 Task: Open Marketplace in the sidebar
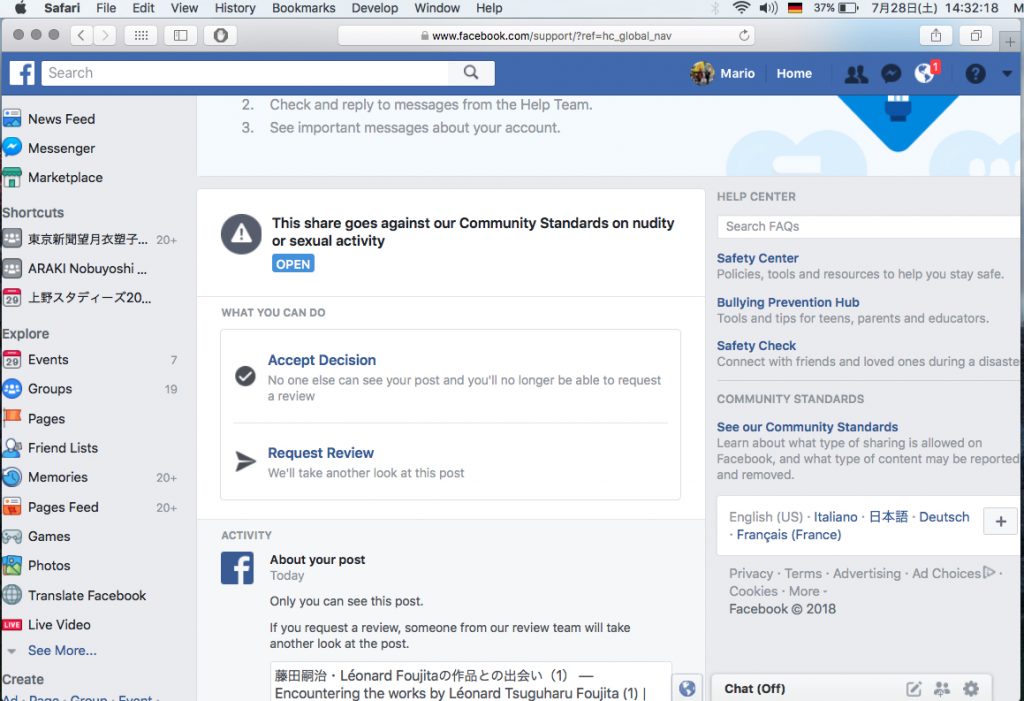coord(65,177)
